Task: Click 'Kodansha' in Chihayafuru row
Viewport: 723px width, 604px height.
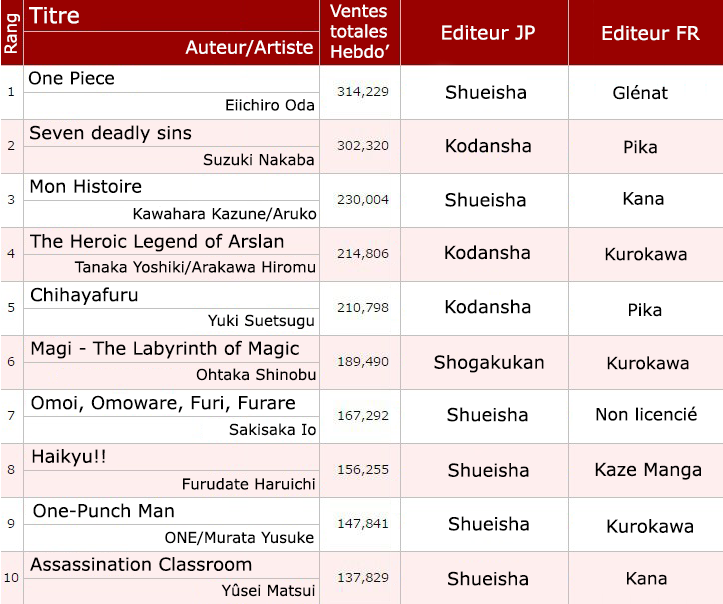Action: [x=487, y=307]
